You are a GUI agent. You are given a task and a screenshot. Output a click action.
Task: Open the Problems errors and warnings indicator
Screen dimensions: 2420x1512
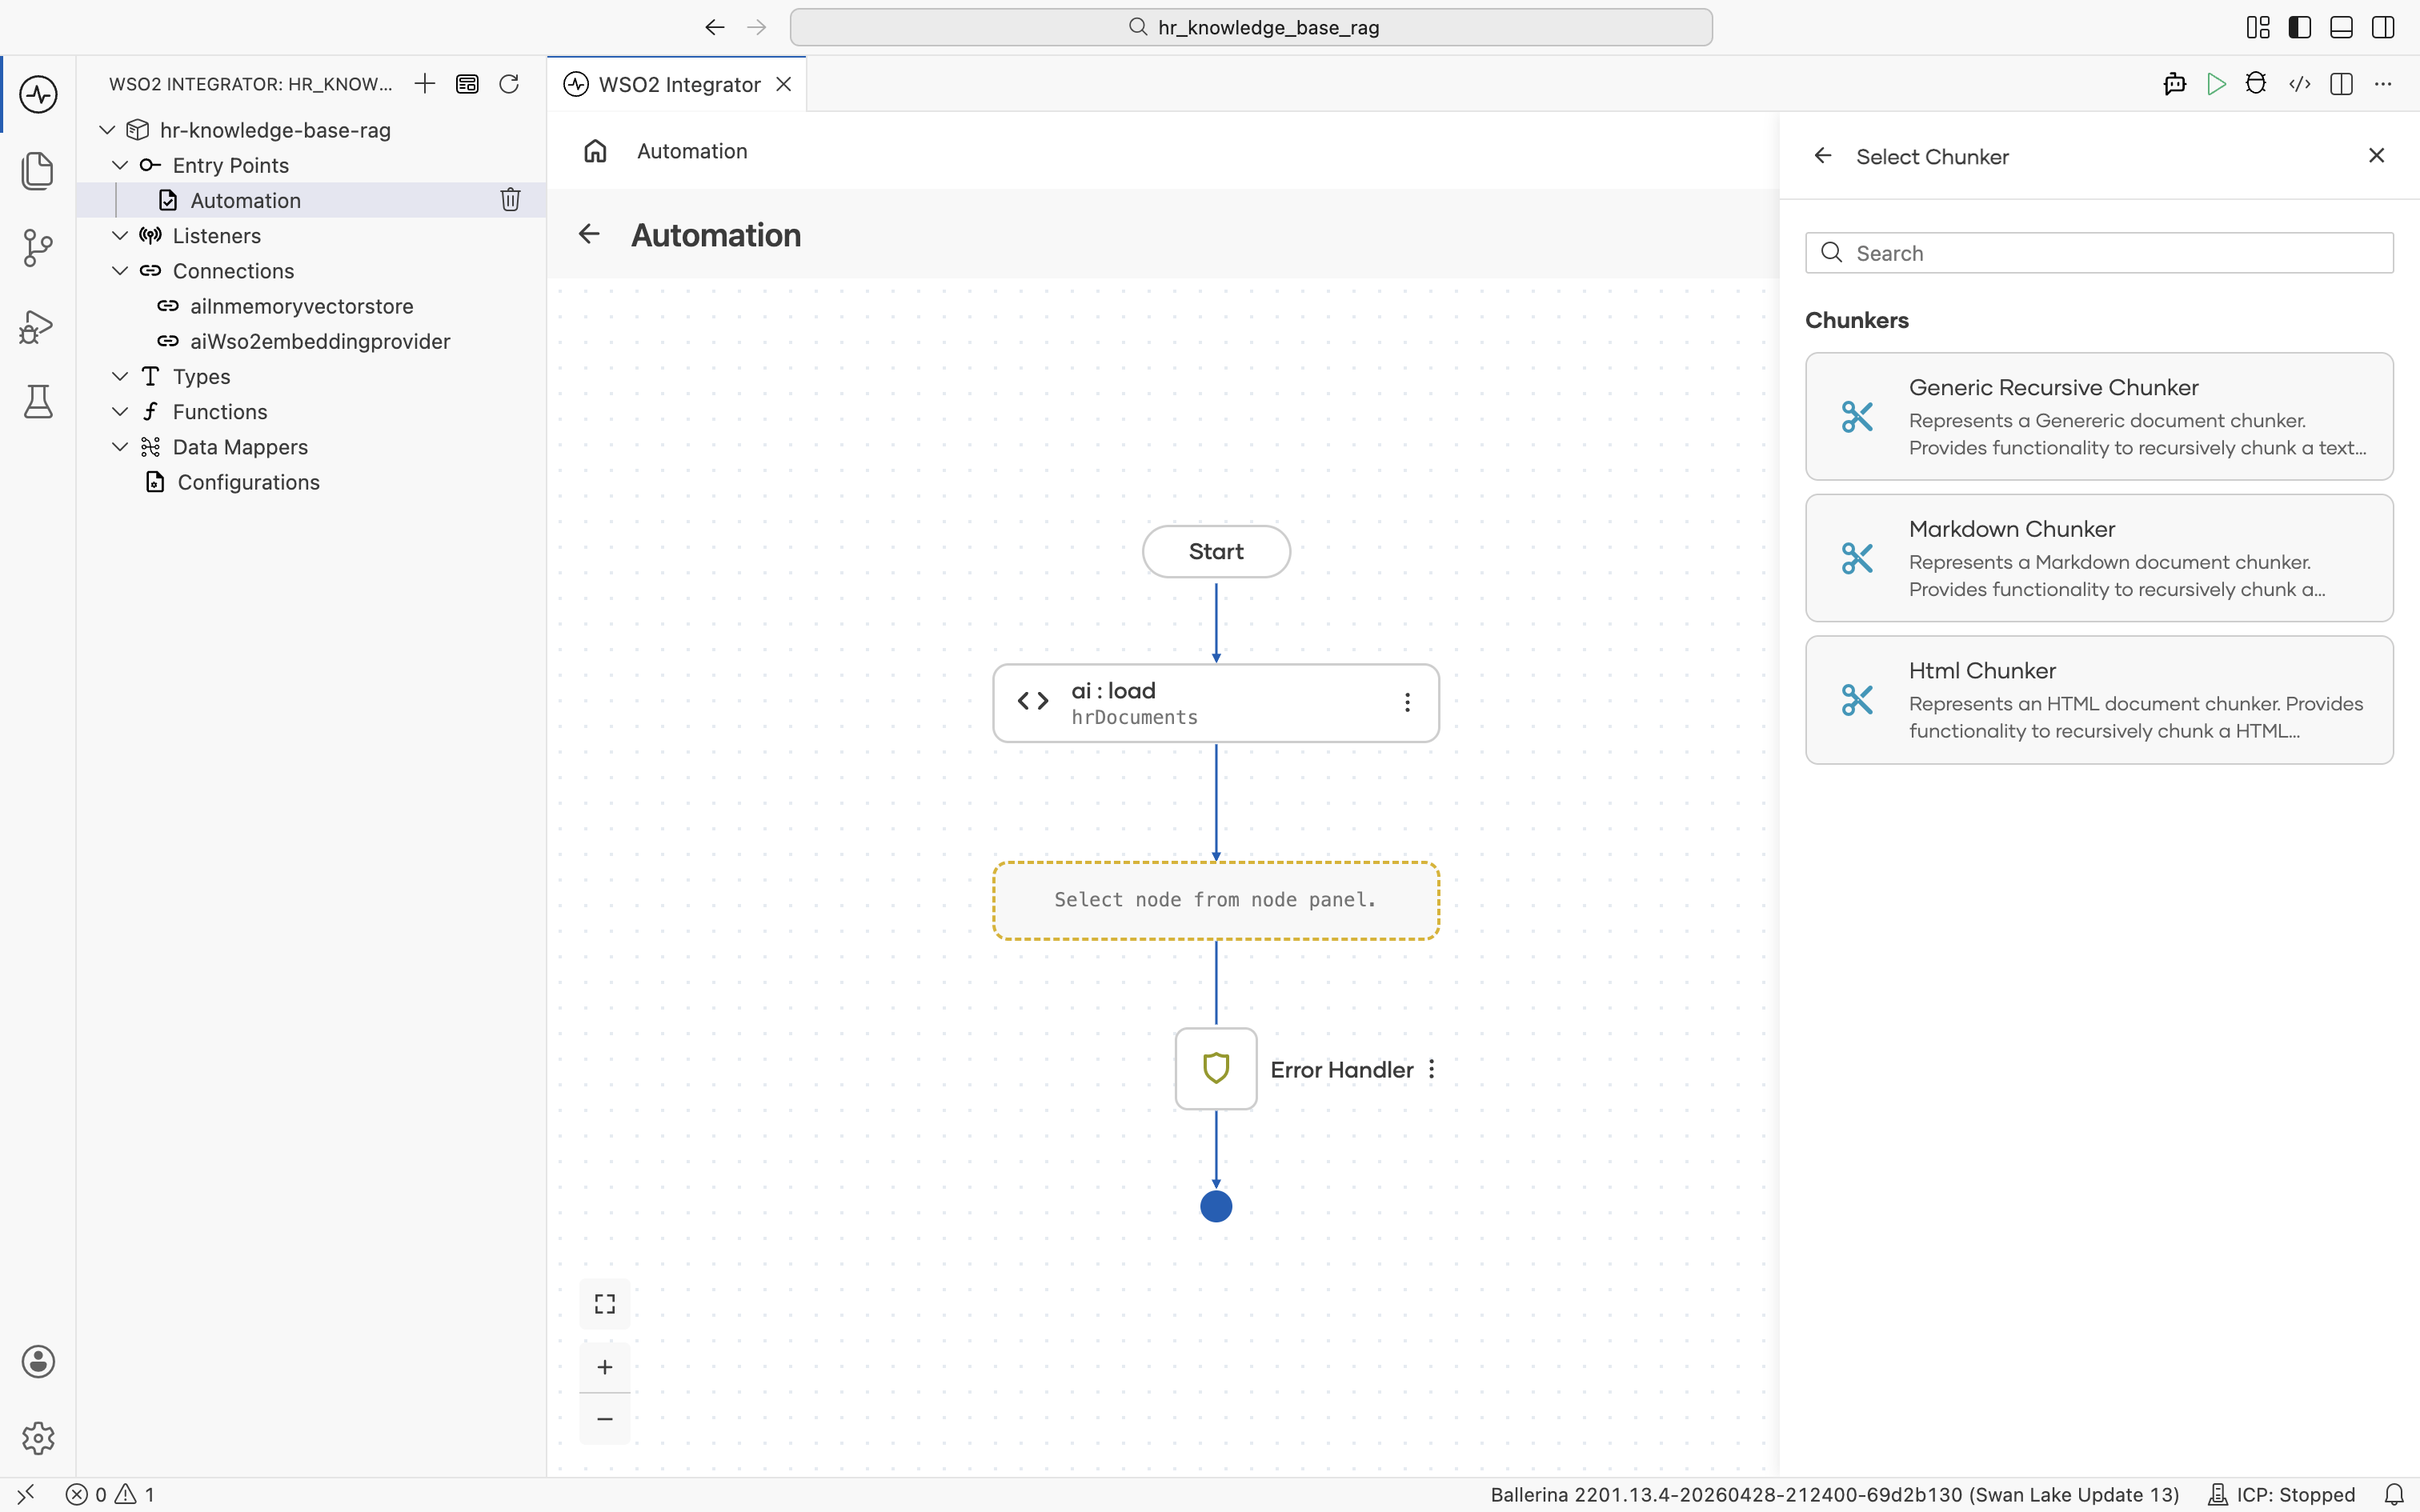point(110,1495)
